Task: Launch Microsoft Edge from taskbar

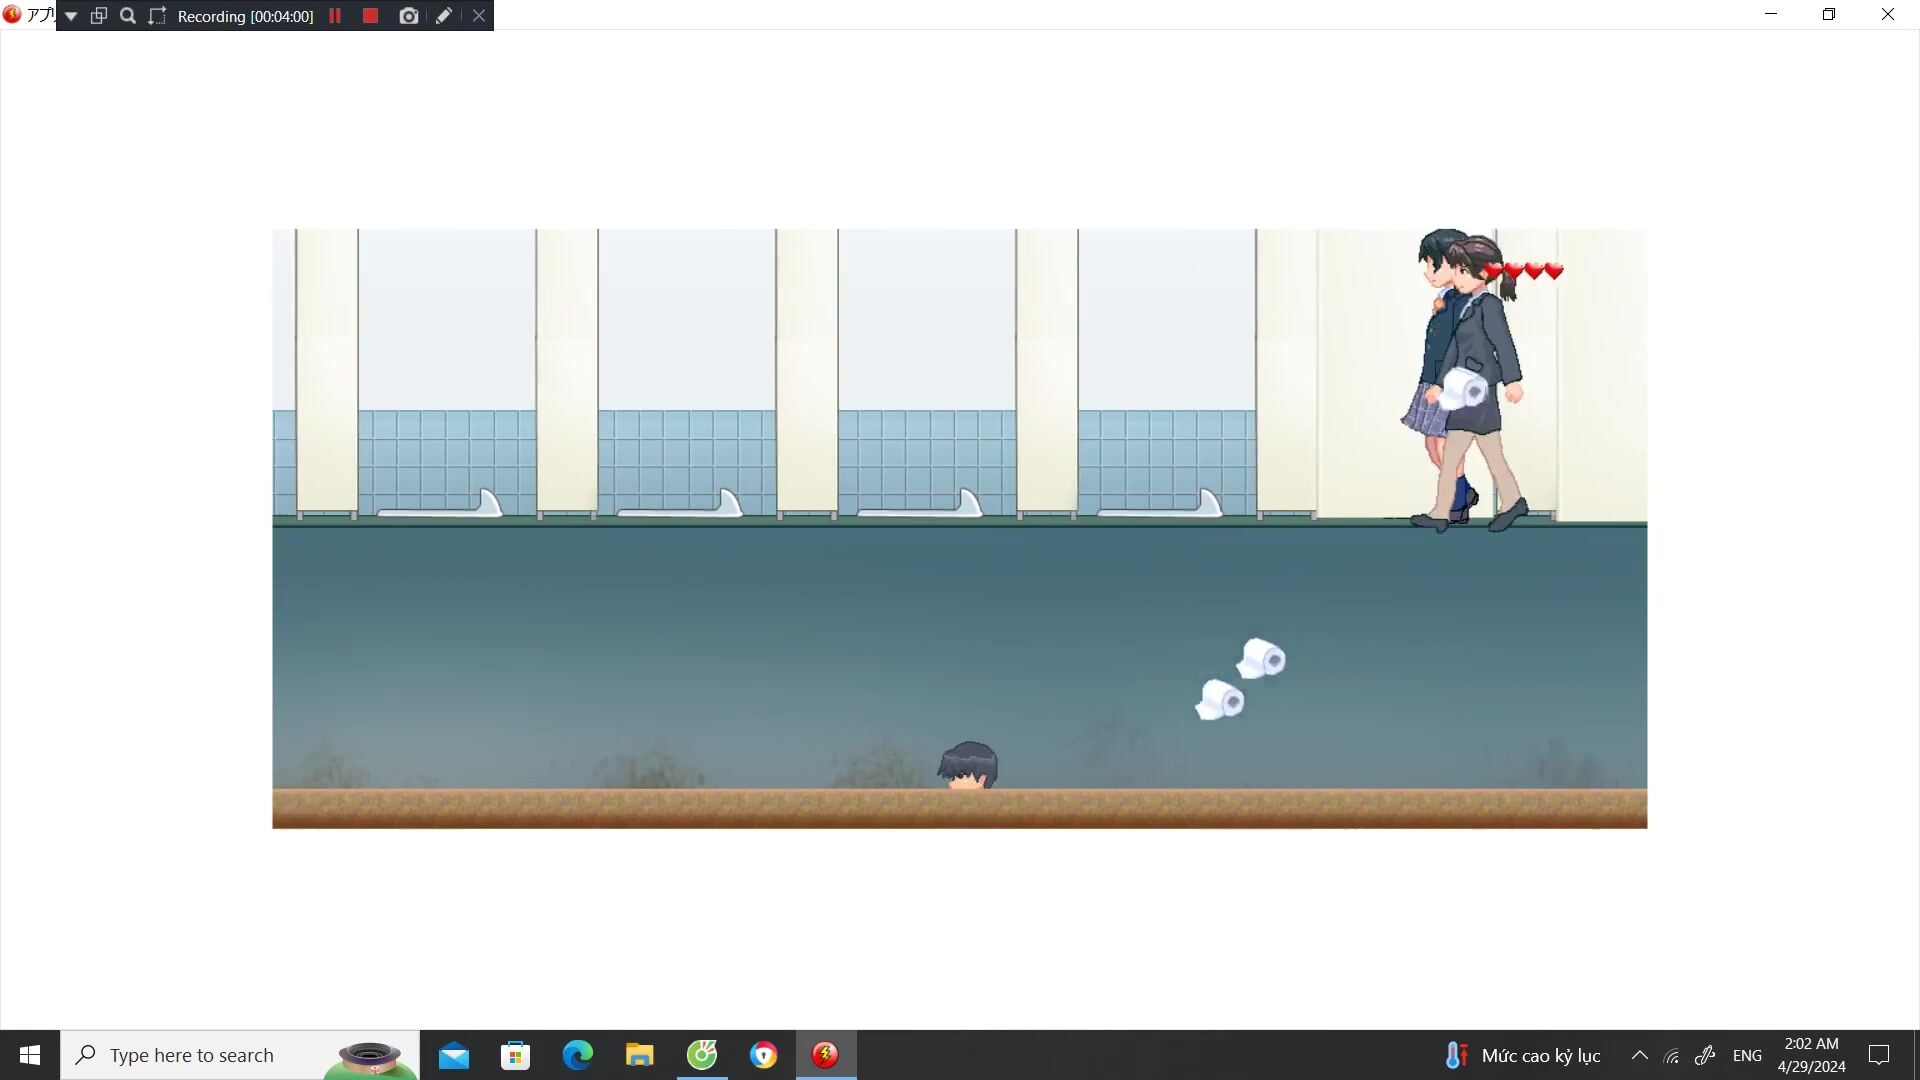Action: pos(577,1055)
